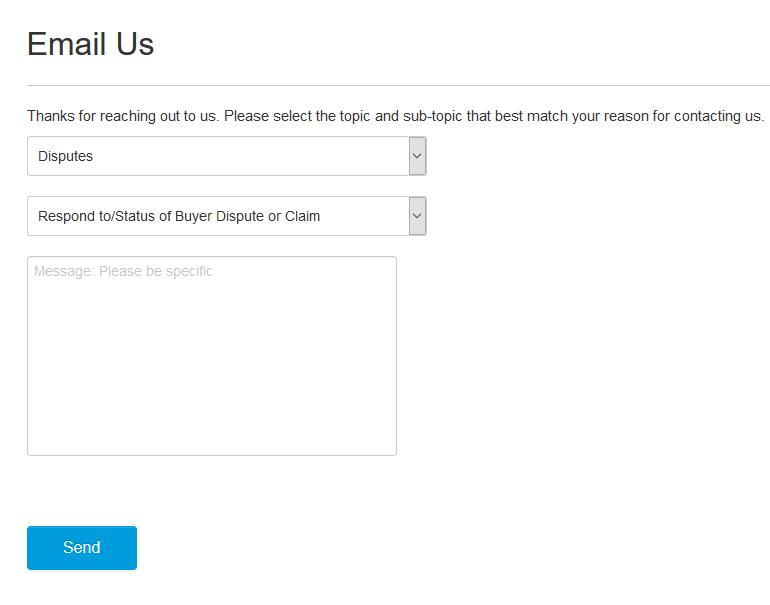
Task: Focus the message text area
Action: 212,356
